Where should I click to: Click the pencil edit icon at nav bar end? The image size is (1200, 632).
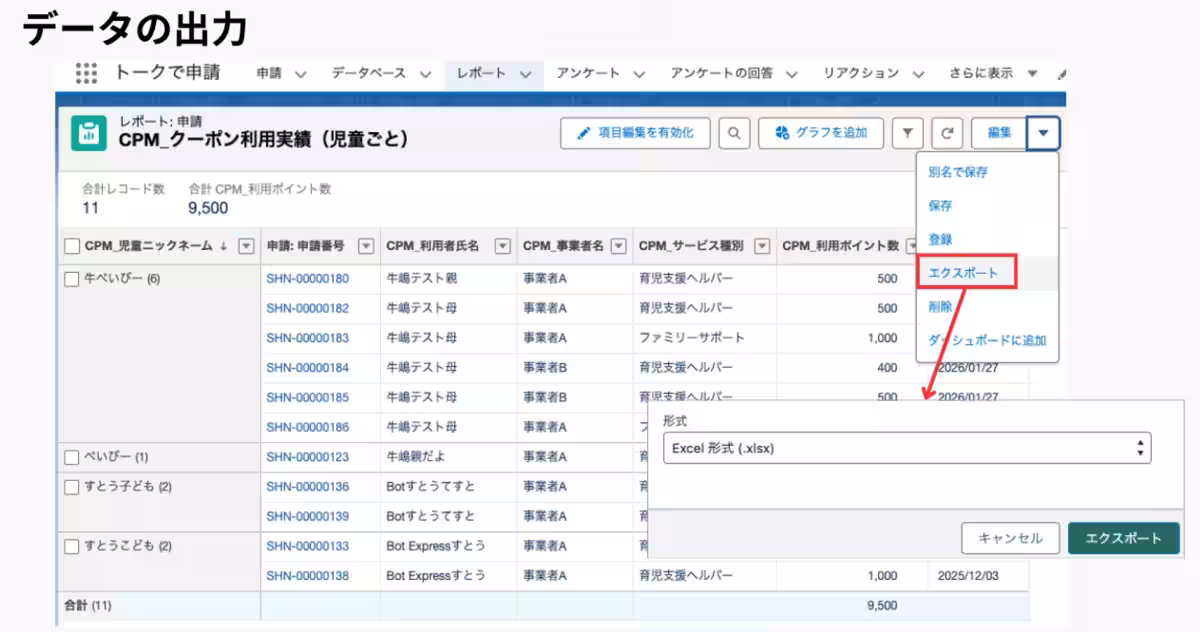click(1061, 74)
